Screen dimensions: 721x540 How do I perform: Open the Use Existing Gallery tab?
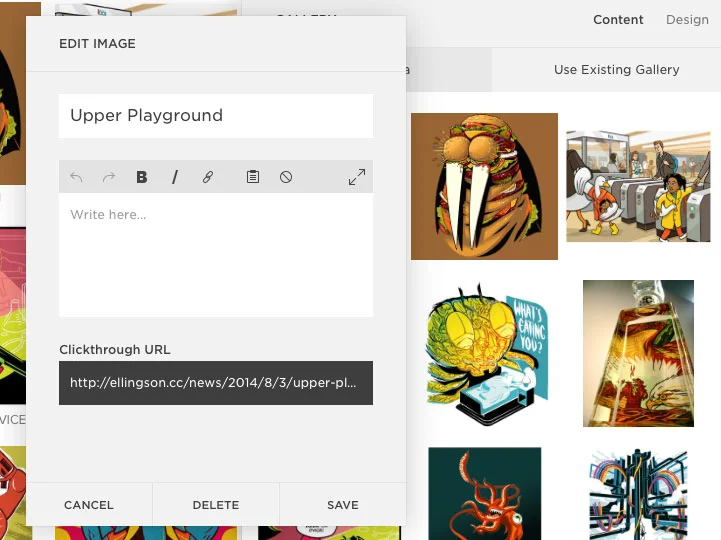click(617, 69)
